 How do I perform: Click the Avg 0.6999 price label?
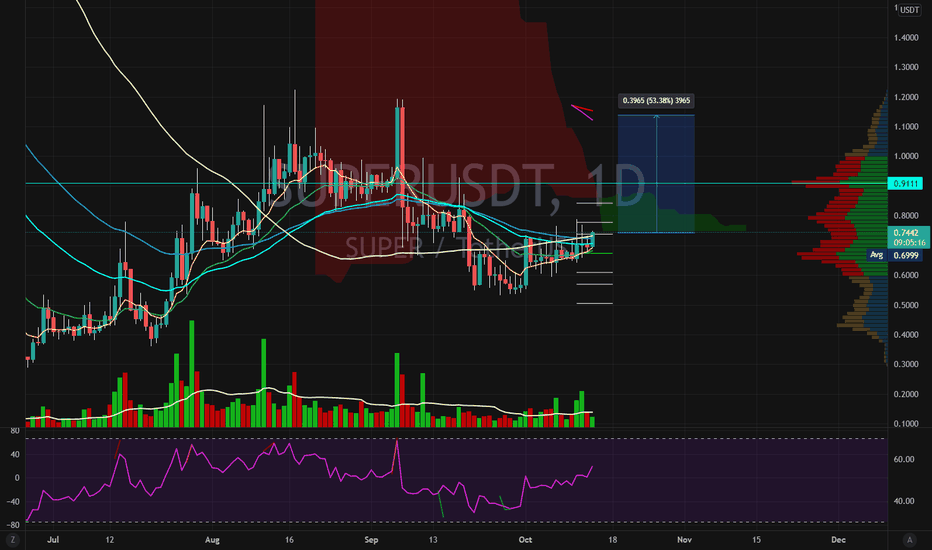coord(894,255)
